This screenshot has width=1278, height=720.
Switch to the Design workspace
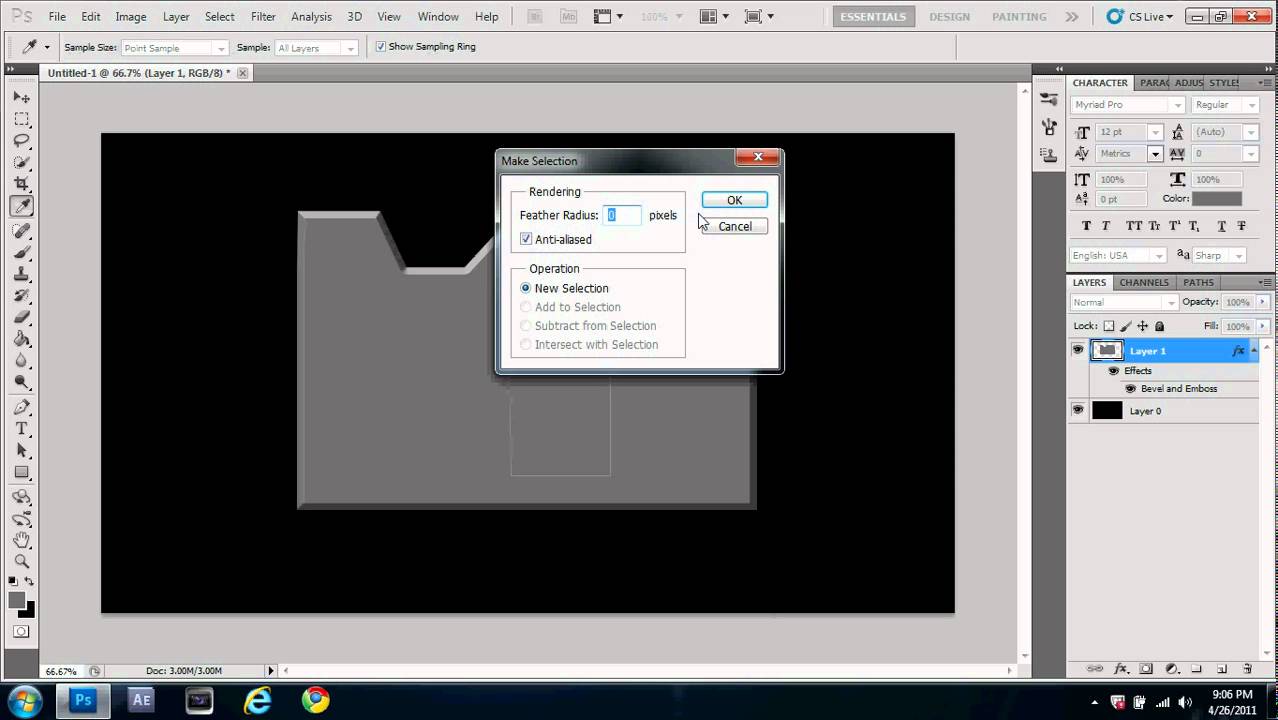[x=949, y=17]
